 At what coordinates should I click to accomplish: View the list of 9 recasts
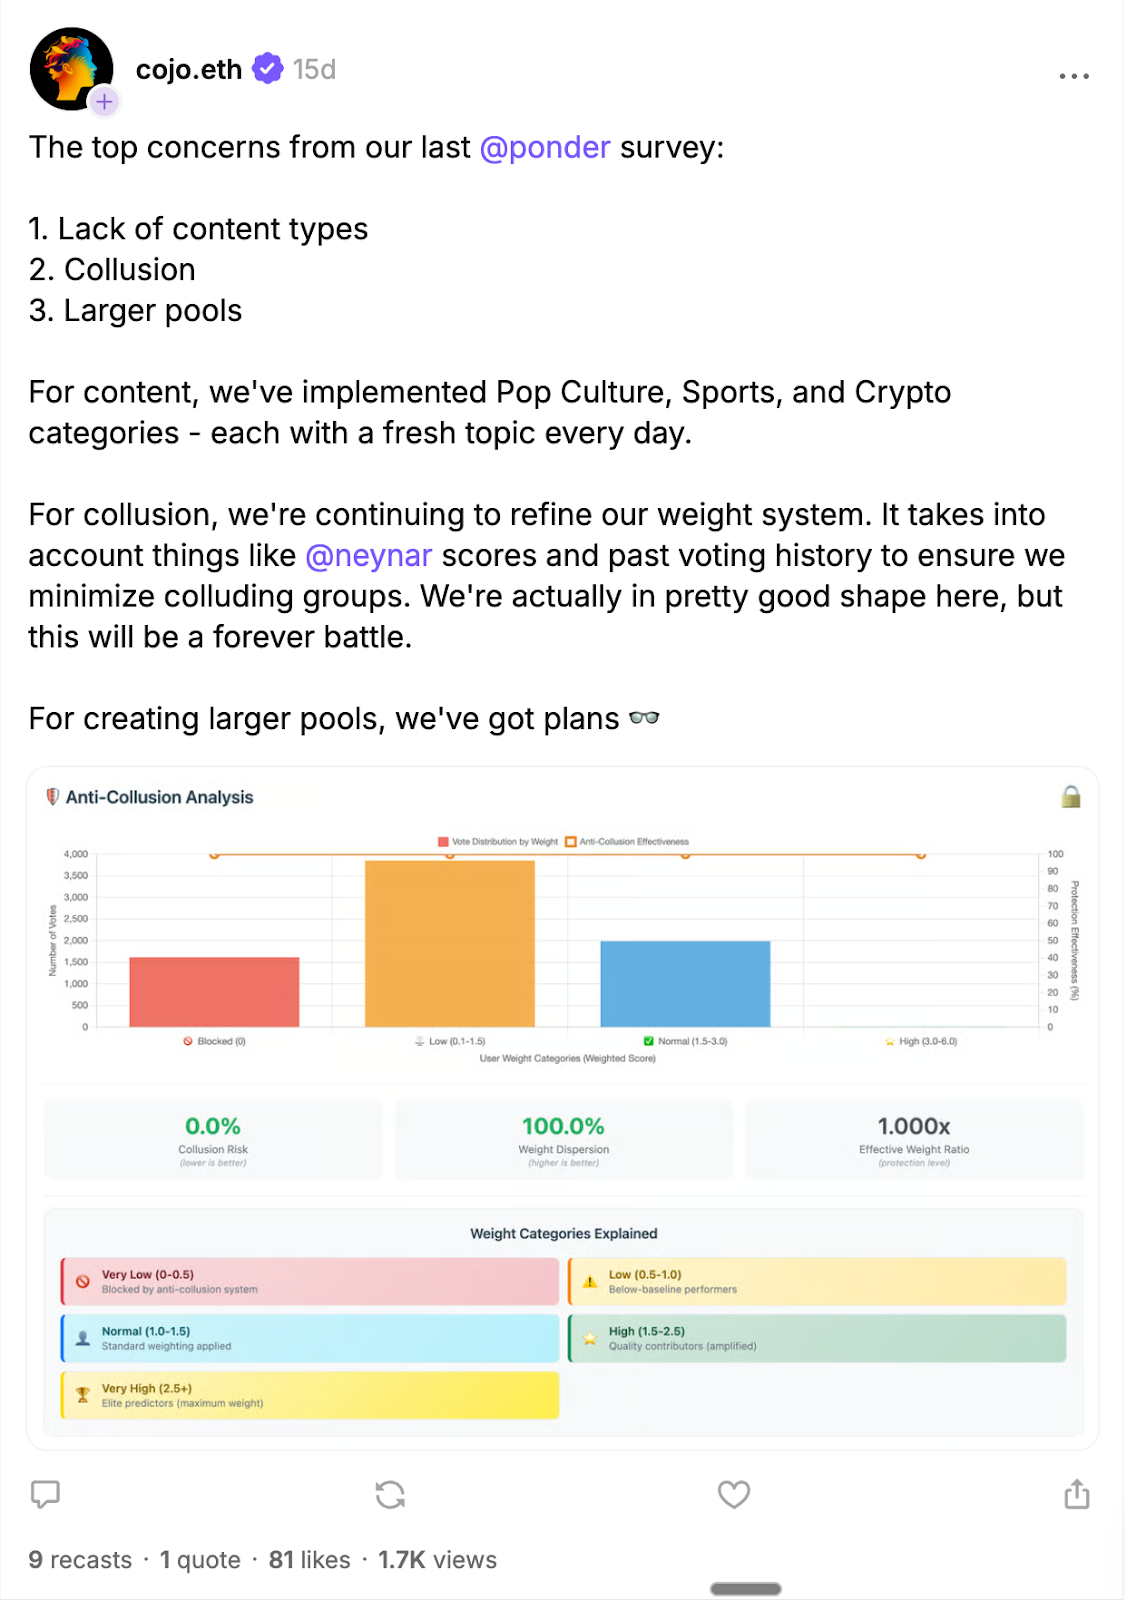coord(80,1560)
